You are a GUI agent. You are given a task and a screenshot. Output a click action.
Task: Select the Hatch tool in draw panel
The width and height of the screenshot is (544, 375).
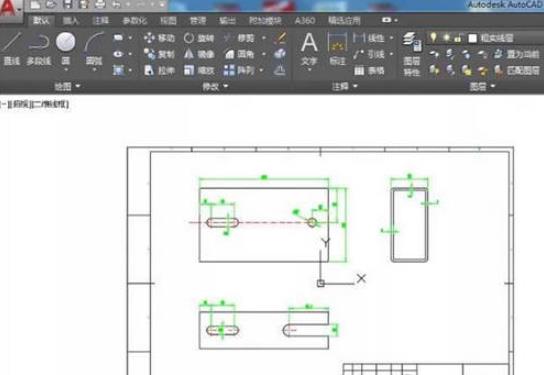(118, 70)
